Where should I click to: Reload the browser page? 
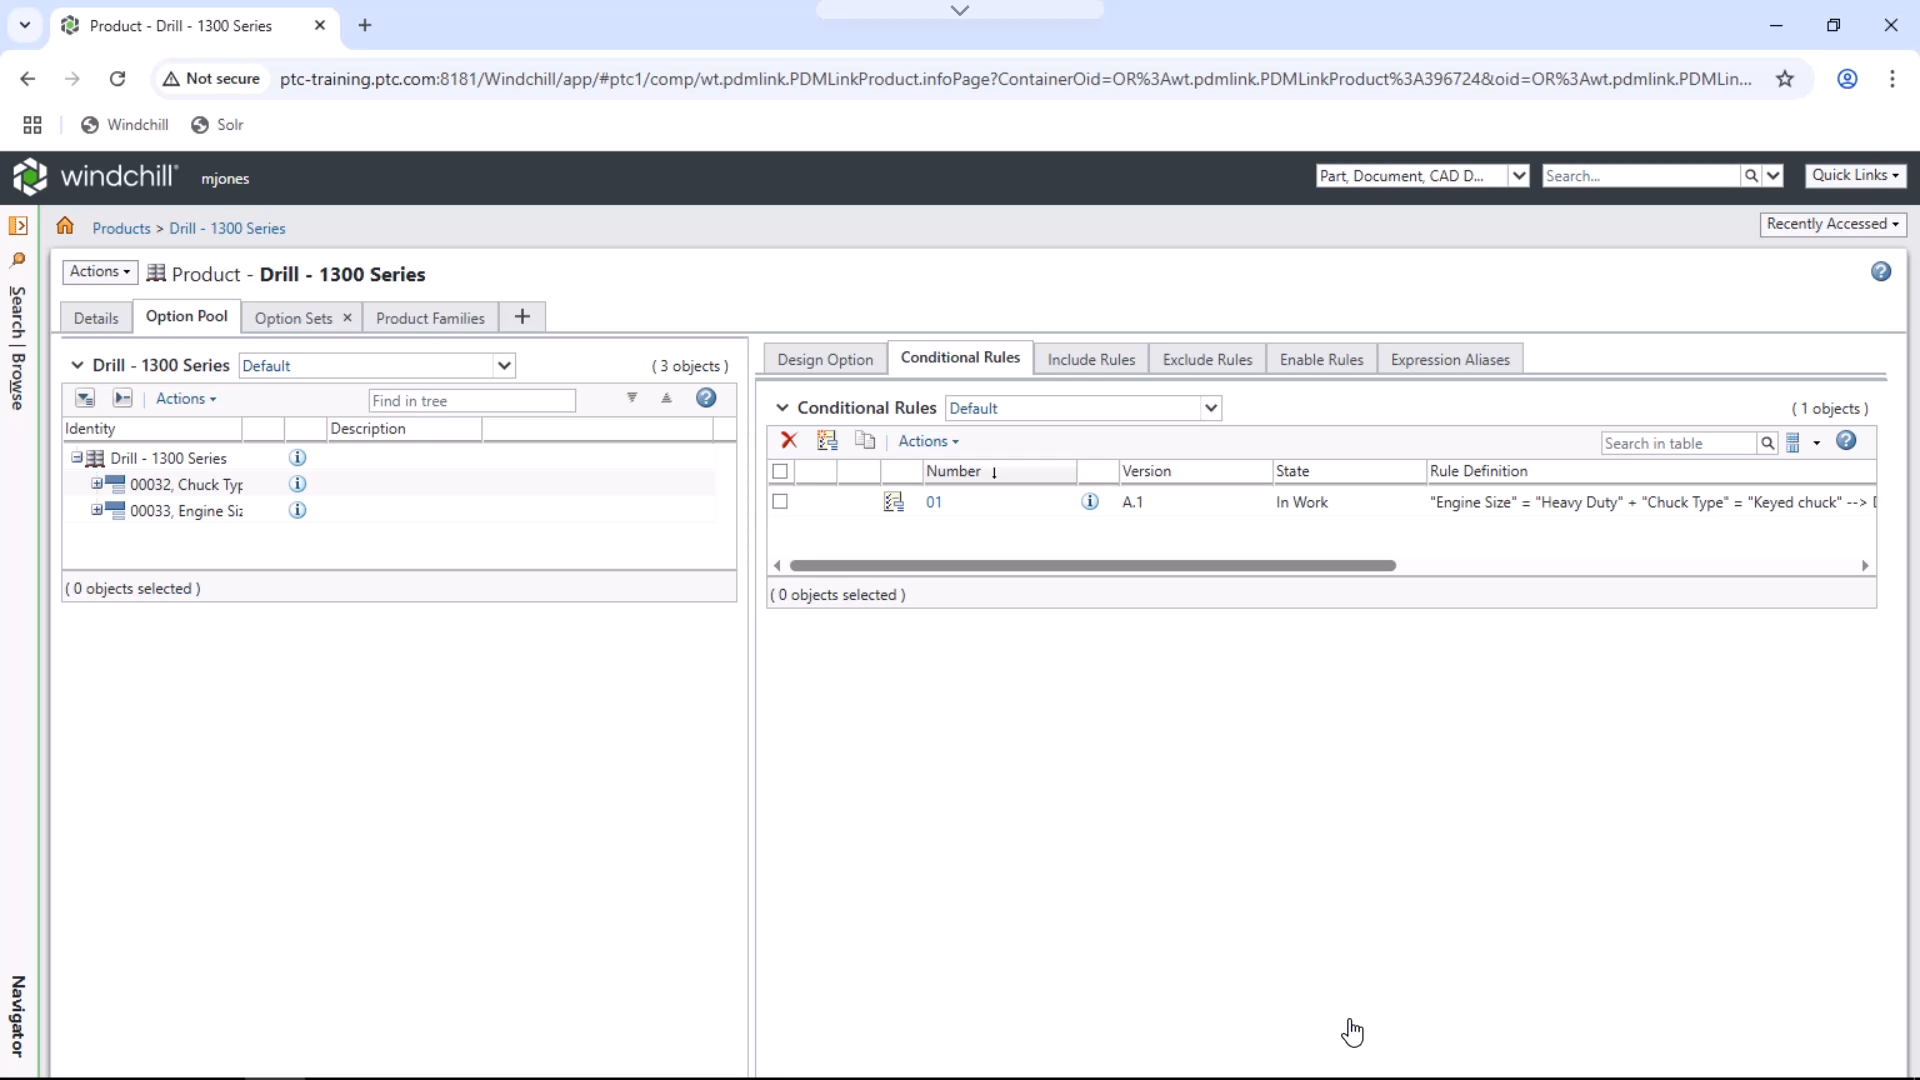pos(117,79)
